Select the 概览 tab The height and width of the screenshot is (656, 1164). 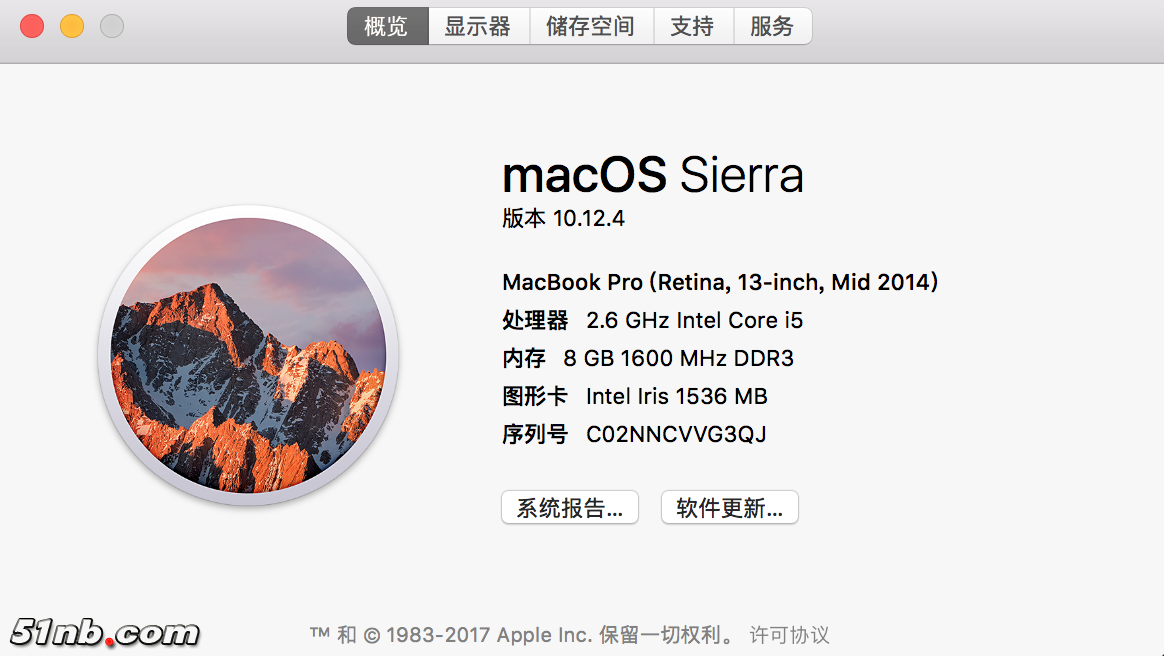click(x=388, y=26)
